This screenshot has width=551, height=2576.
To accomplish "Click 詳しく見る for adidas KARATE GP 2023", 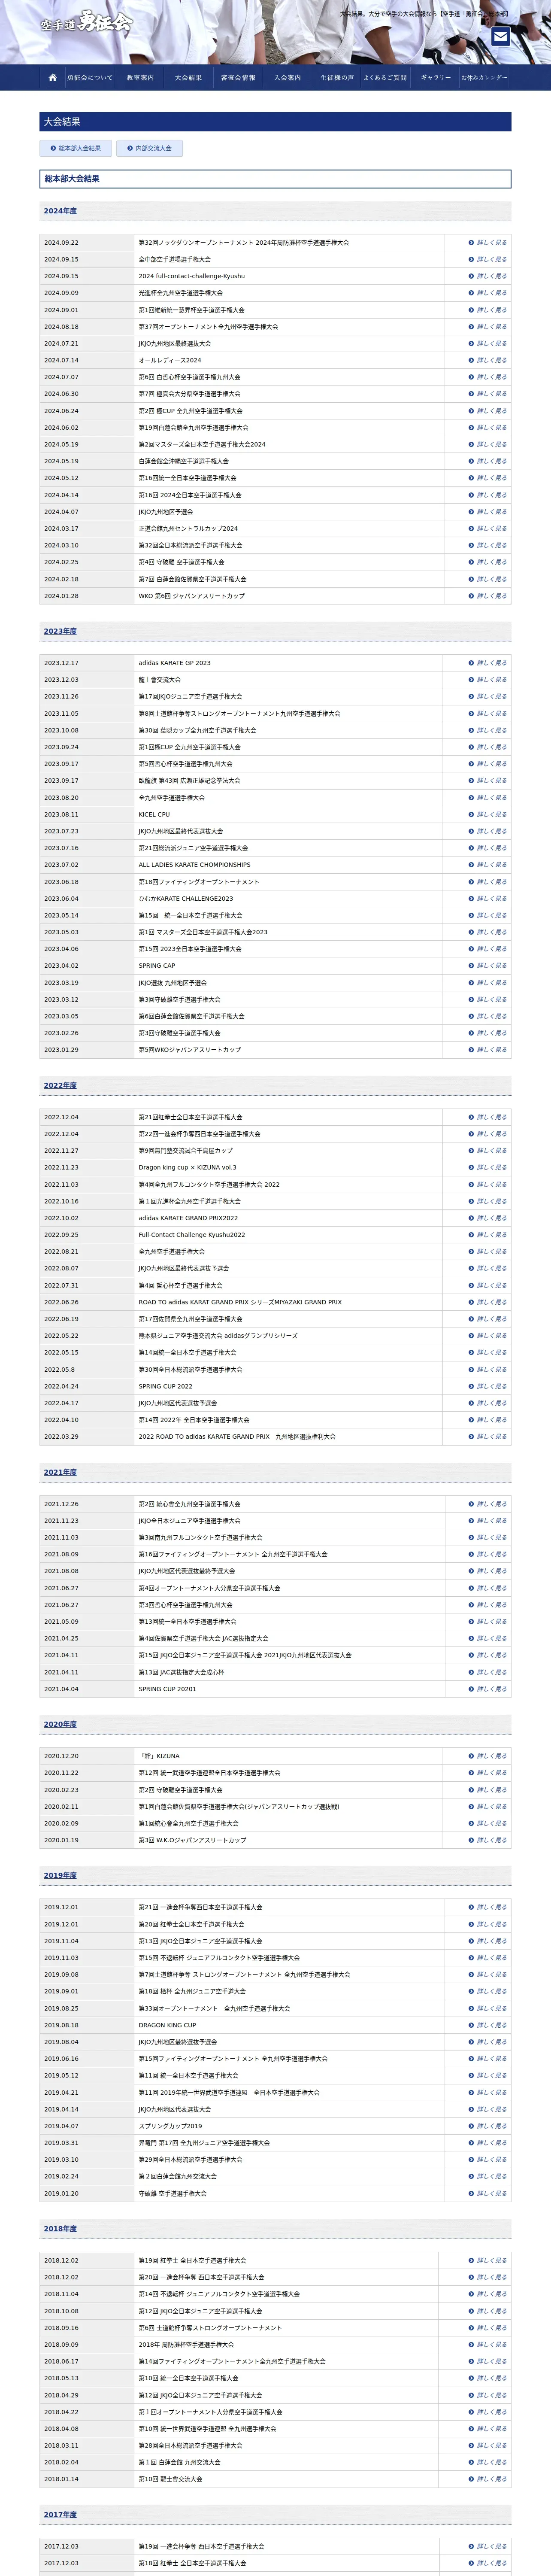I will pos(488,663).
